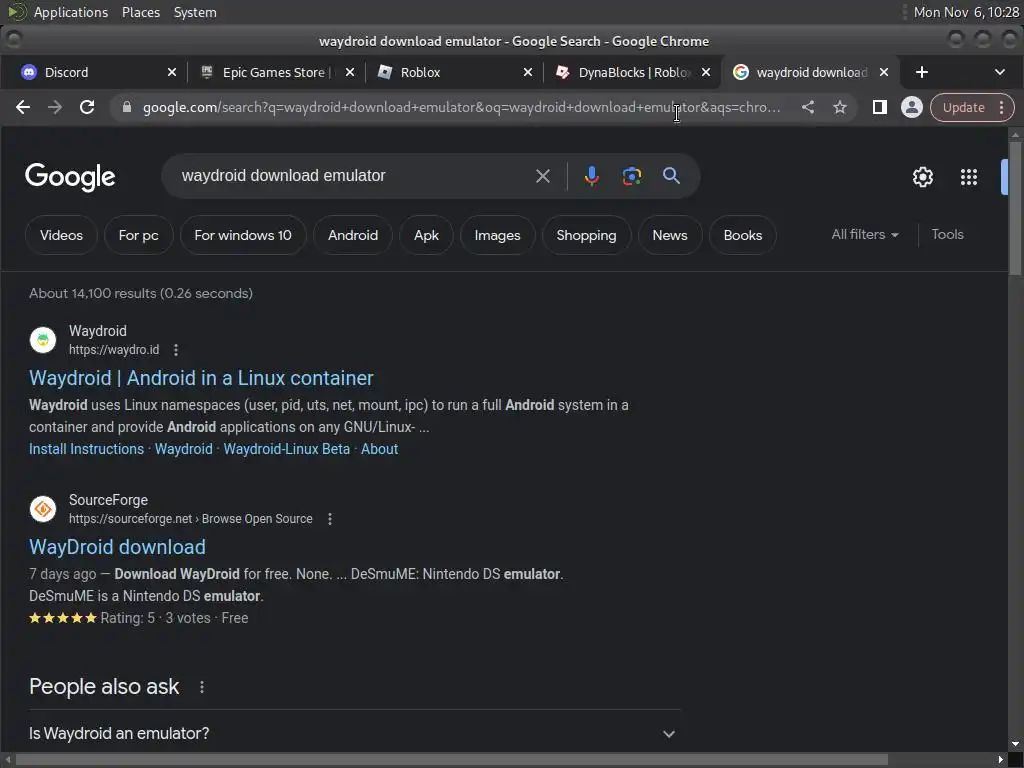The height and width of the screenshot is (768, 1024).
Task: Switch to Shopping results
Action: (586, 235)
